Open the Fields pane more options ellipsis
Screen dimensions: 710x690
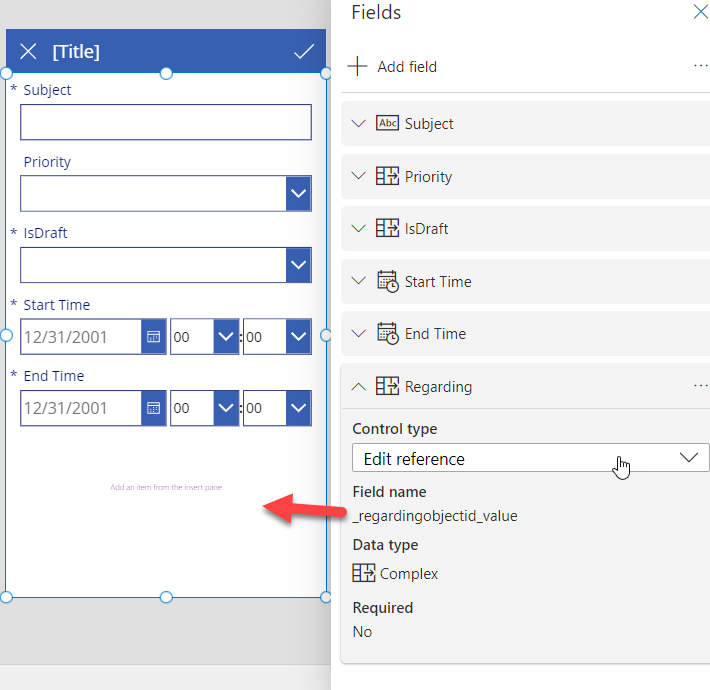point(700,66)
